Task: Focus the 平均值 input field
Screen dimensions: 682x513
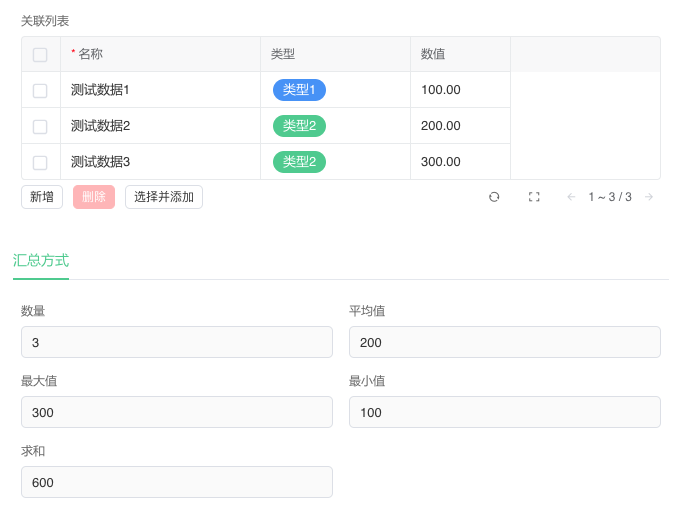Action: pos(505,342)
